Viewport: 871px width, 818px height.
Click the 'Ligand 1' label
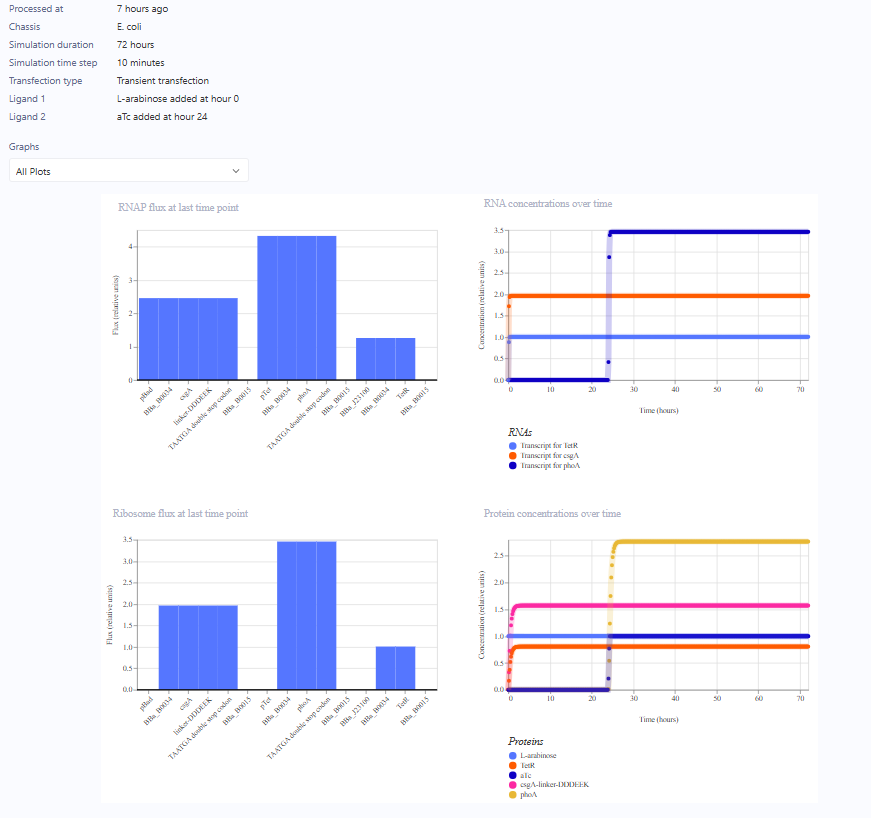(x=27, y=99)
